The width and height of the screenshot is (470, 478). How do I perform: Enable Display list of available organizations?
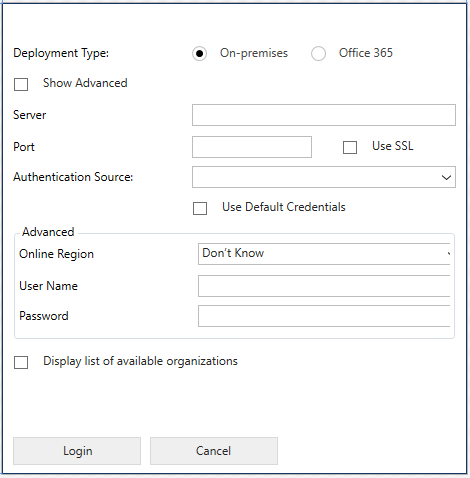(21, 362)
